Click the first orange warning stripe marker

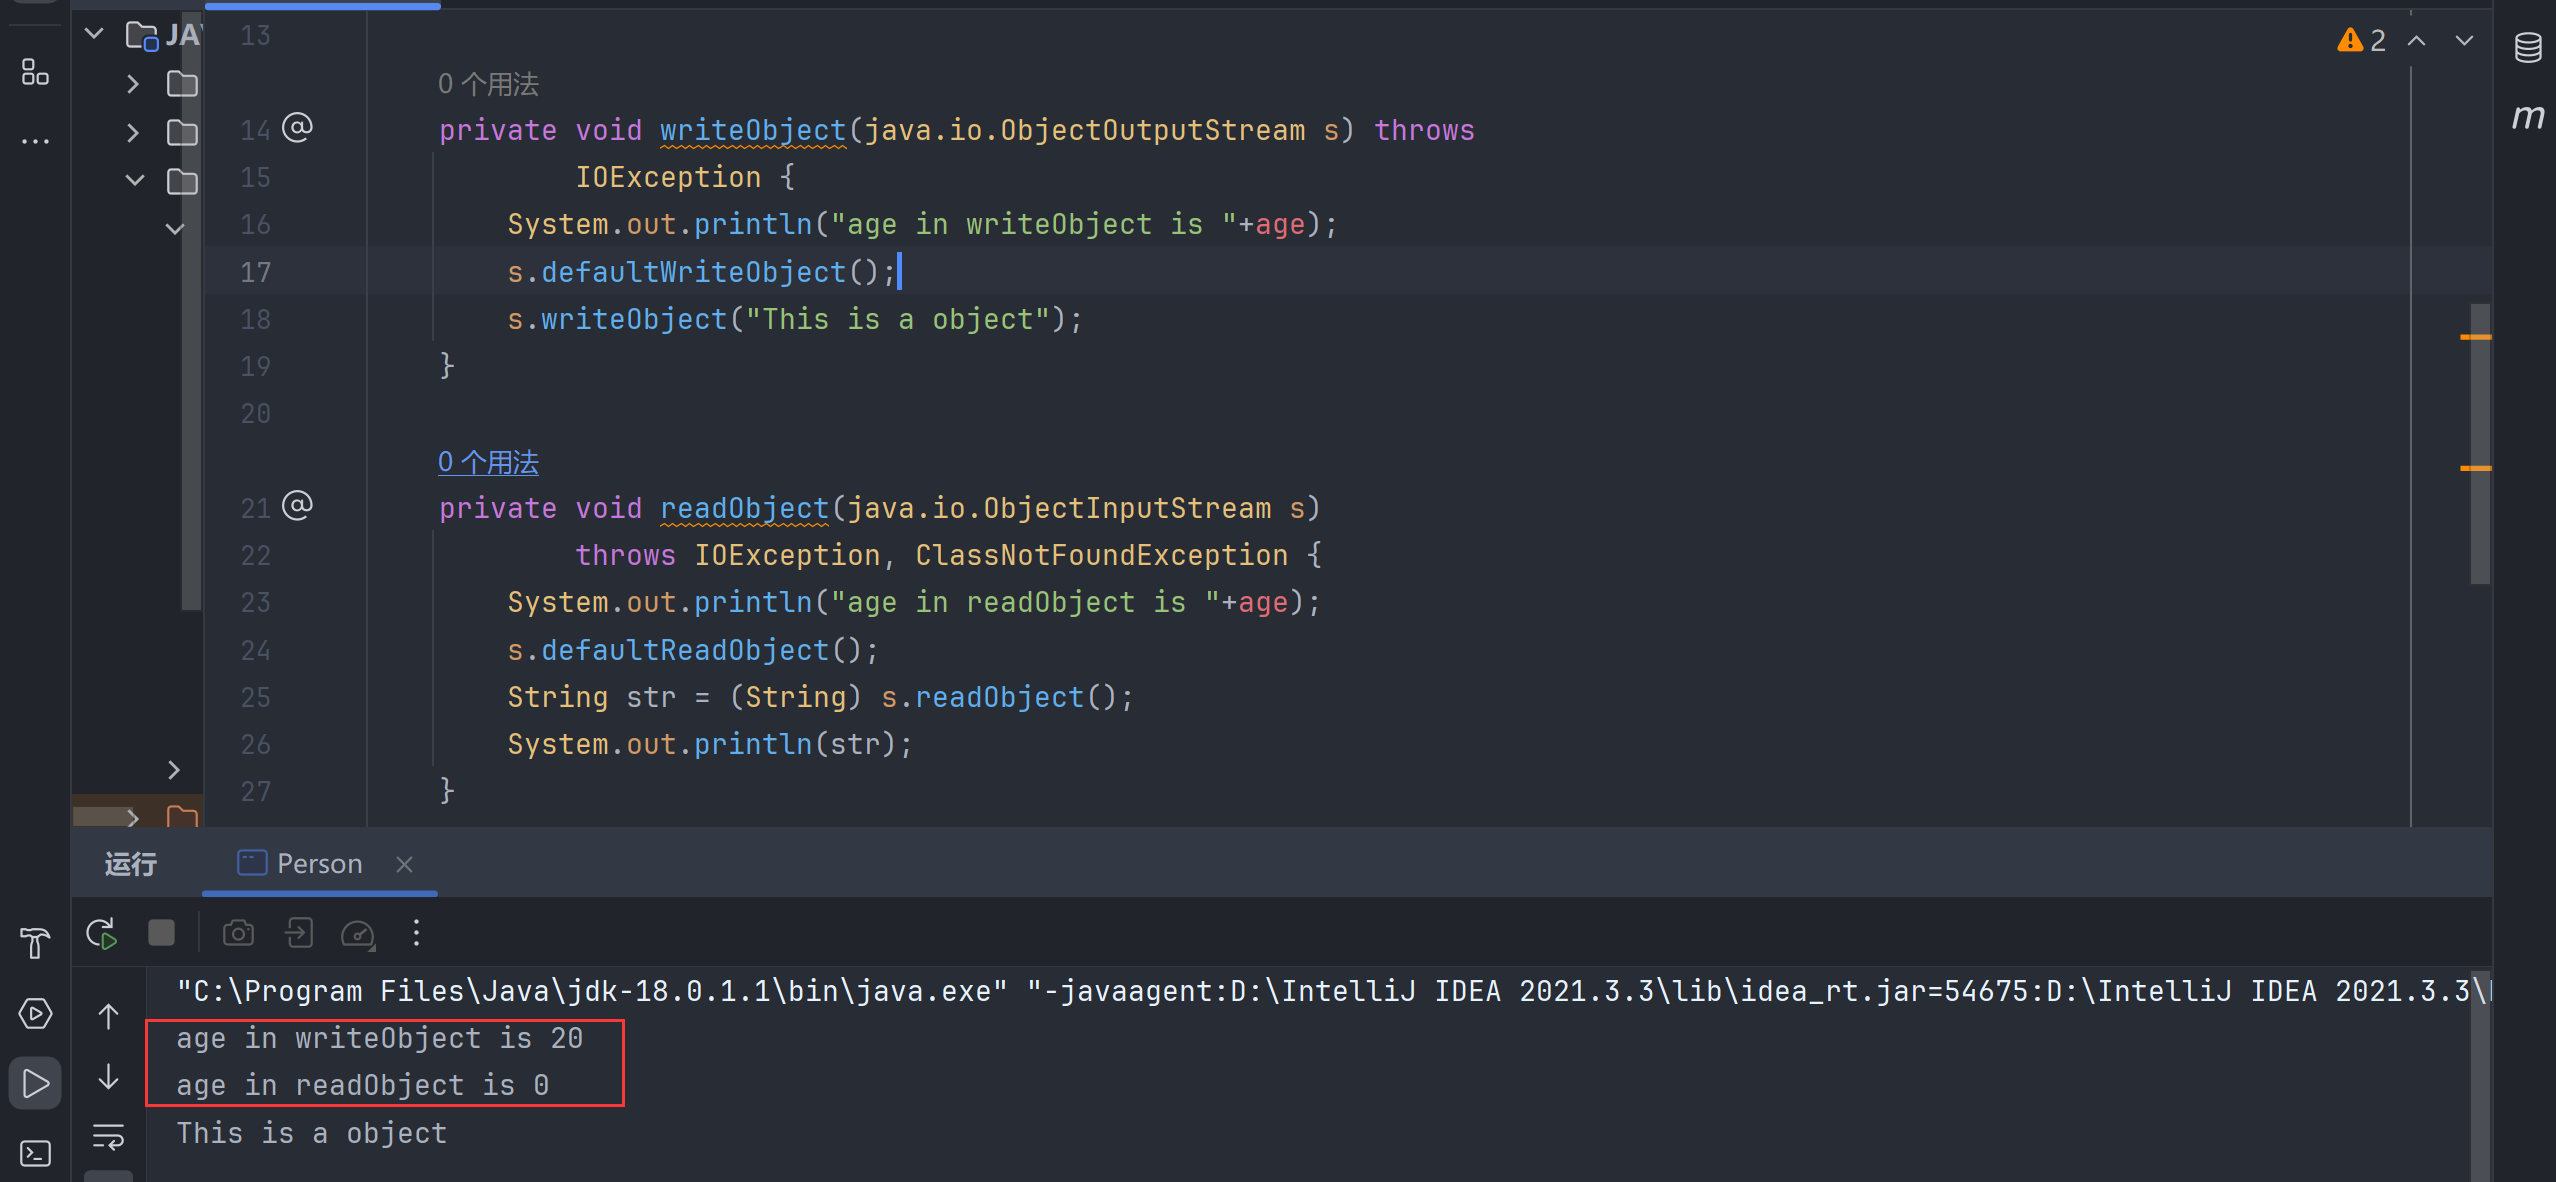[x=2475, y=337]
